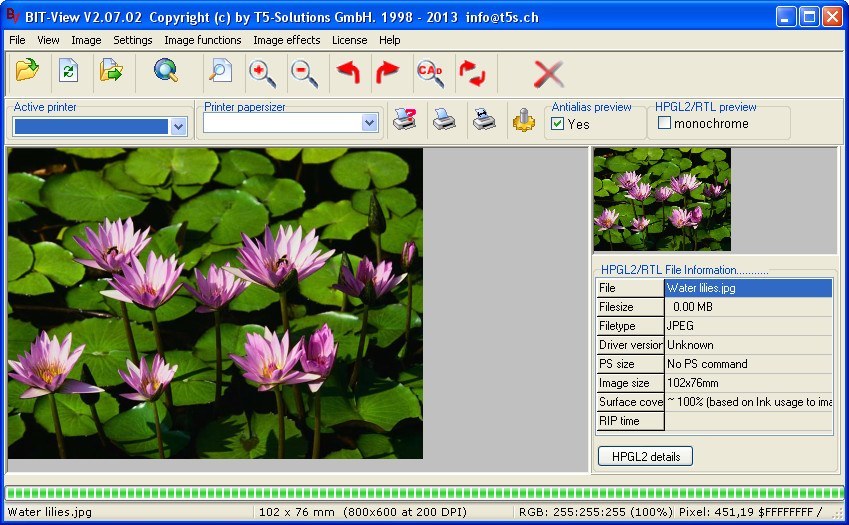Image resolution: width=849 pixels, height=525 pixels.
Task: Click the Unknown driver version value
Action: [748, 345]
